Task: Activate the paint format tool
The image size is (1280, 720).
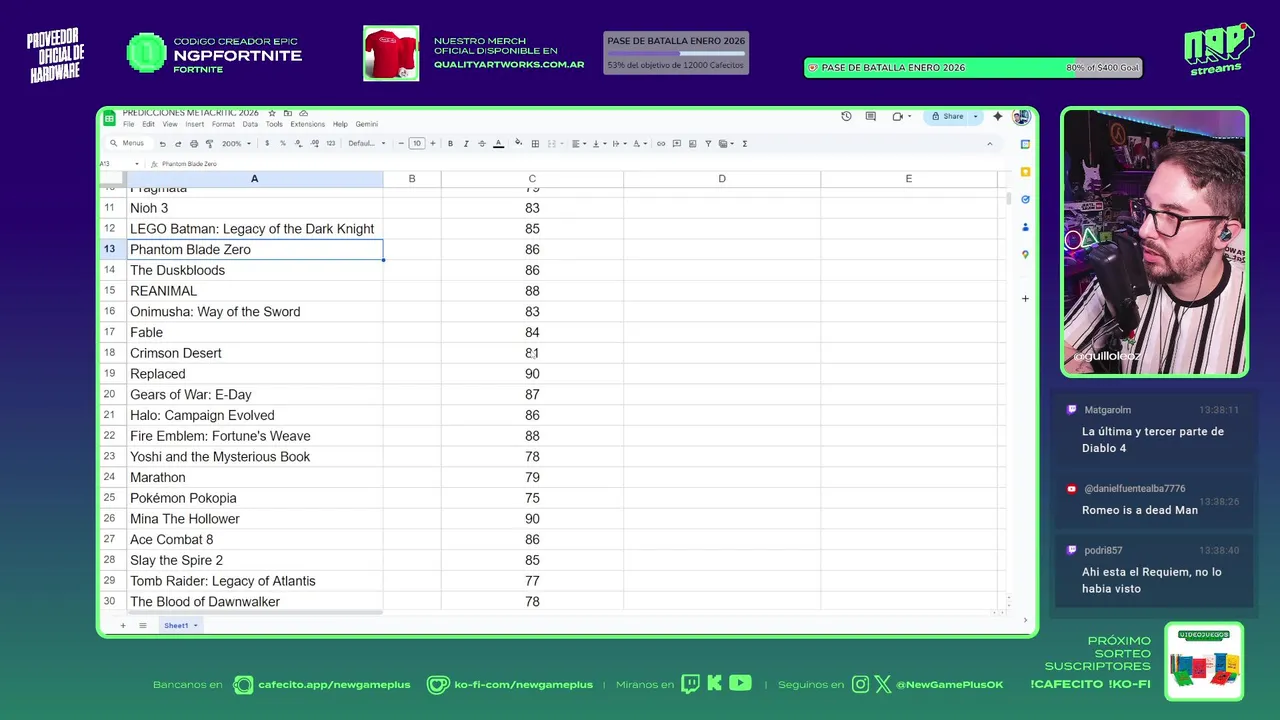Action: tap(209, 144)
